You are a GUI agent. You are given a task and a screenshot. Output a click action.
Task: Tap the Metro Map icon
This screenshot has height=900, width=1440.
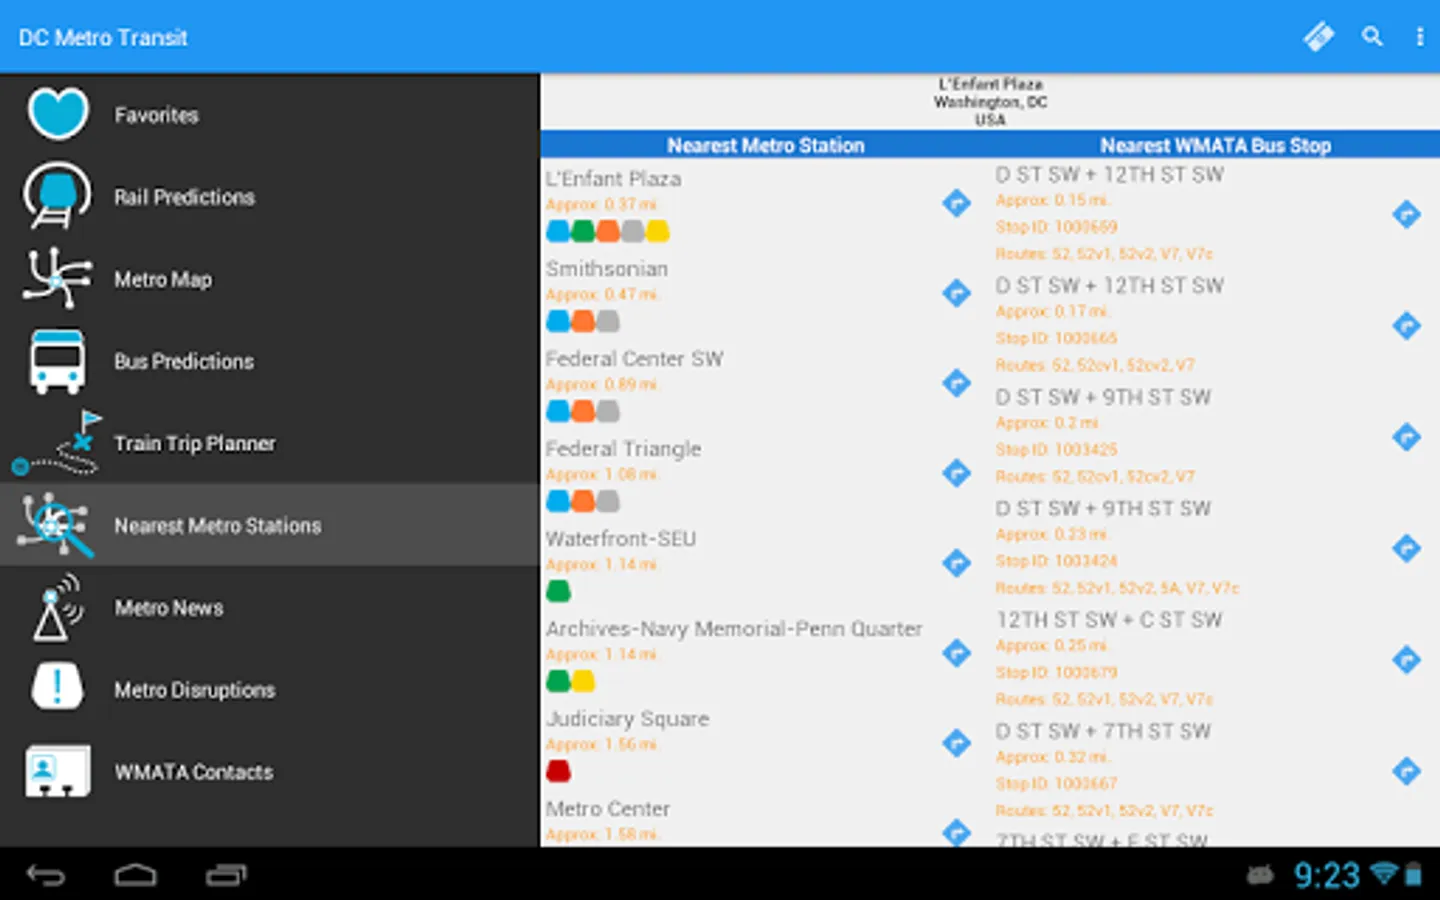(x=57, y=278)
